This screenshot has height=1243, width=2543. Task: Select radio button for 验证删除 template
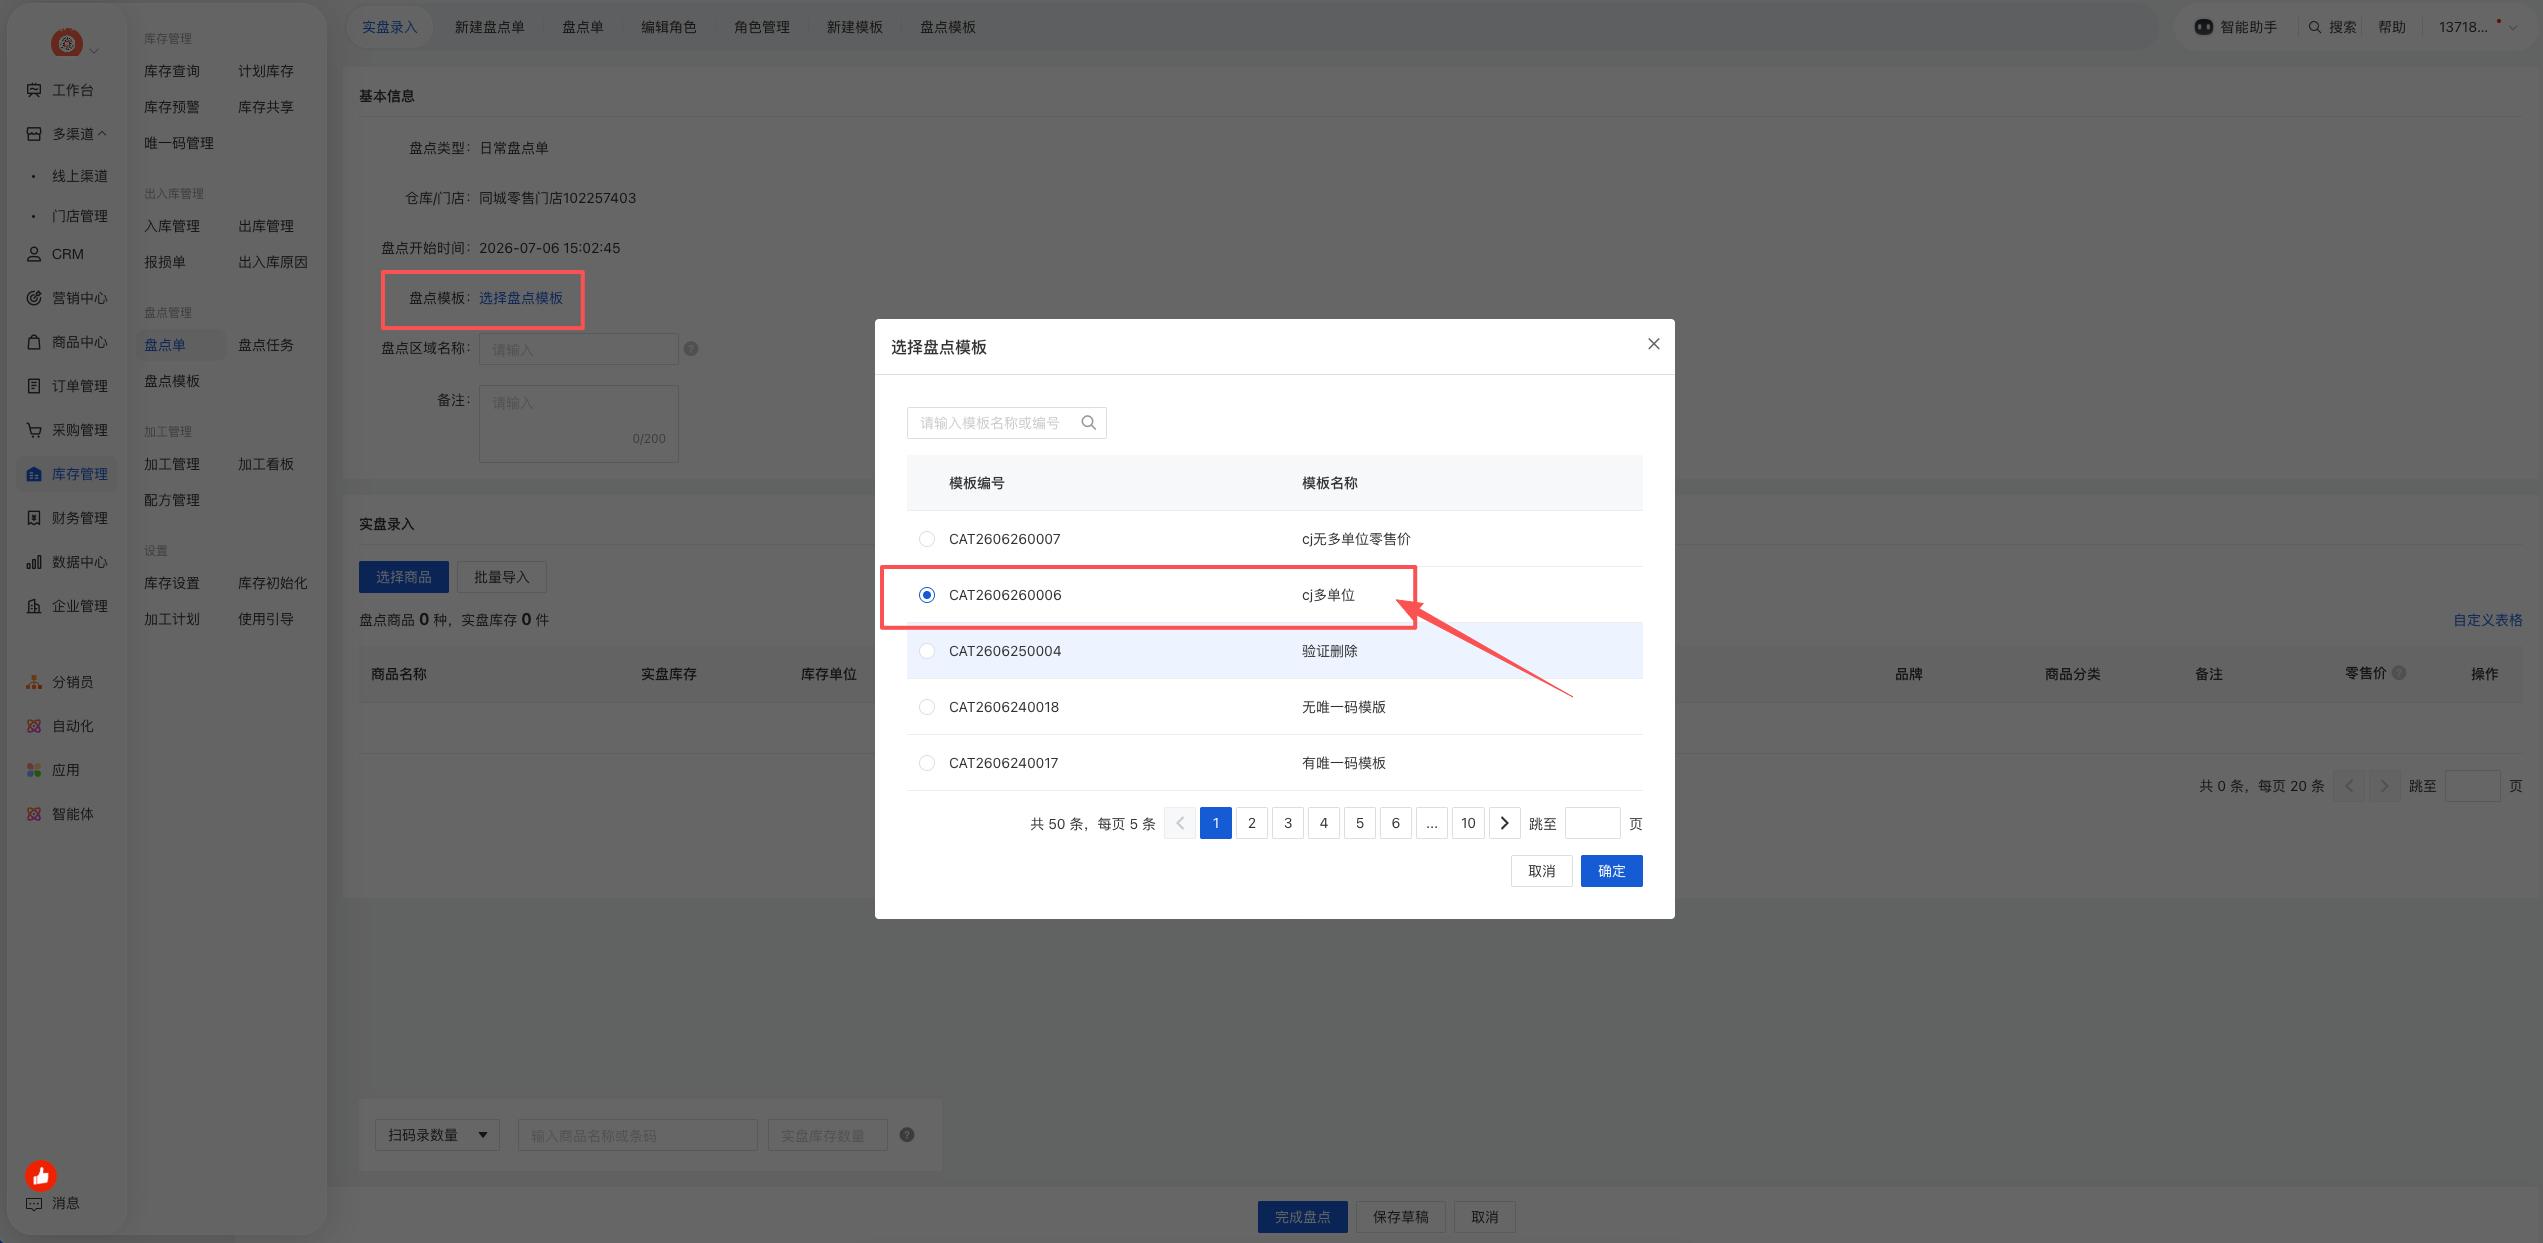click(927, 651)
